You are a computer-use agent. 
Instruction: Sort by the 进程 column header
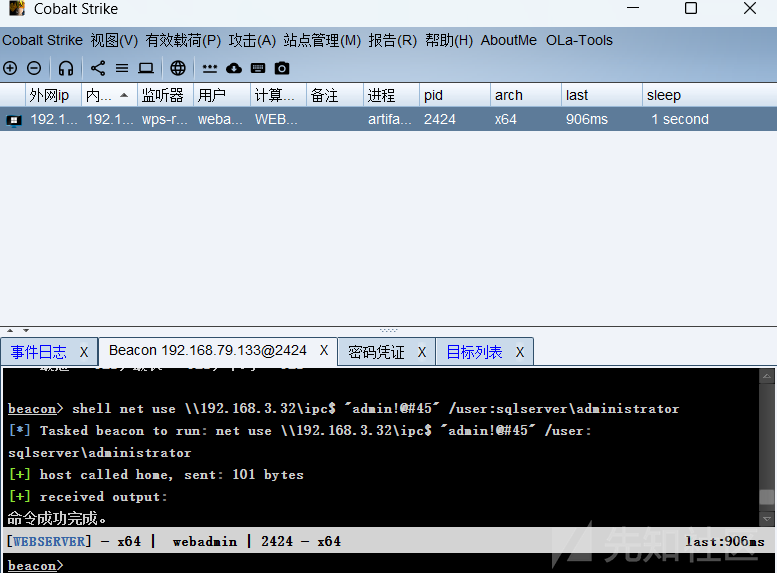pos(391,95)
